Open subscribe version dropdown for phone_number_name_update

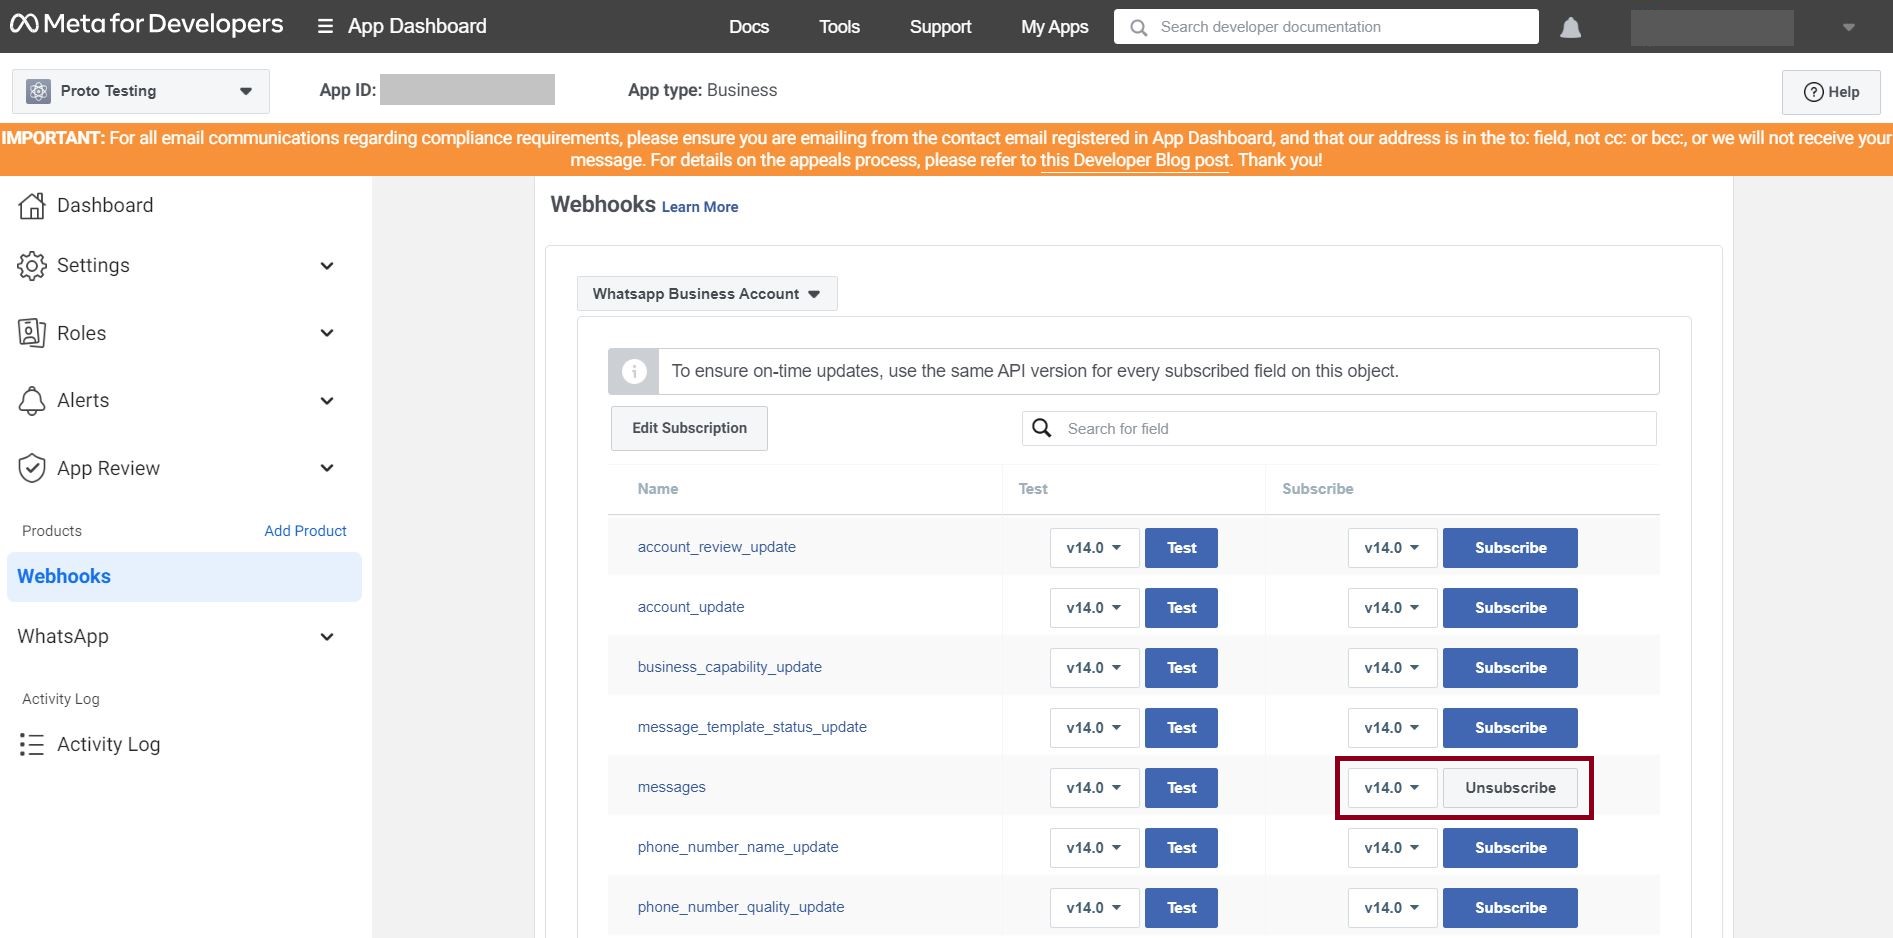1392,848
